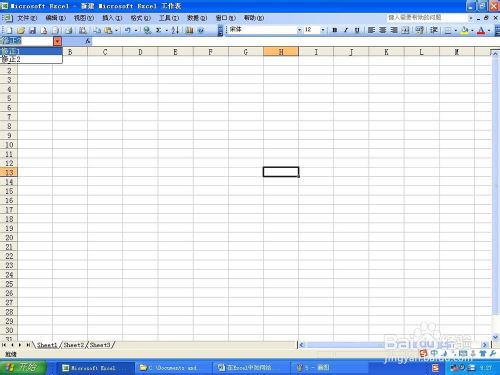Toggle Italic formatting
This screenshot has width=500, height=375.
[346, 30]
